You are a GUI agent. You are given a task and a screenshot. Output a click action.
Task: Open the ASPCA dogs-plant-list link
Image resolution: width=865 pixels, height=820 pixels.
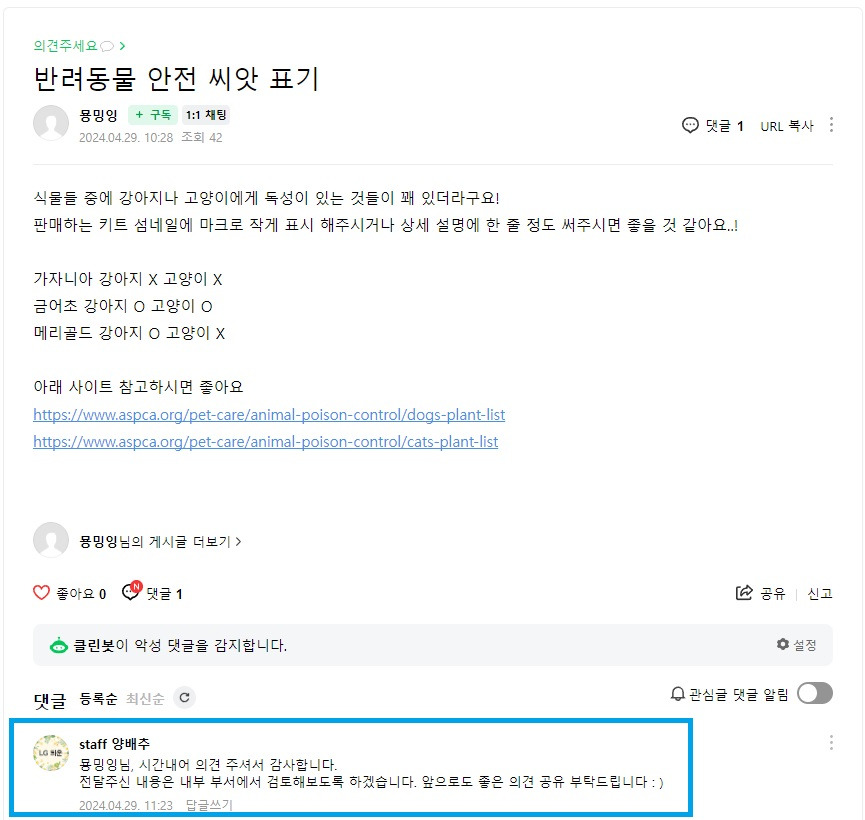[269, 415]
